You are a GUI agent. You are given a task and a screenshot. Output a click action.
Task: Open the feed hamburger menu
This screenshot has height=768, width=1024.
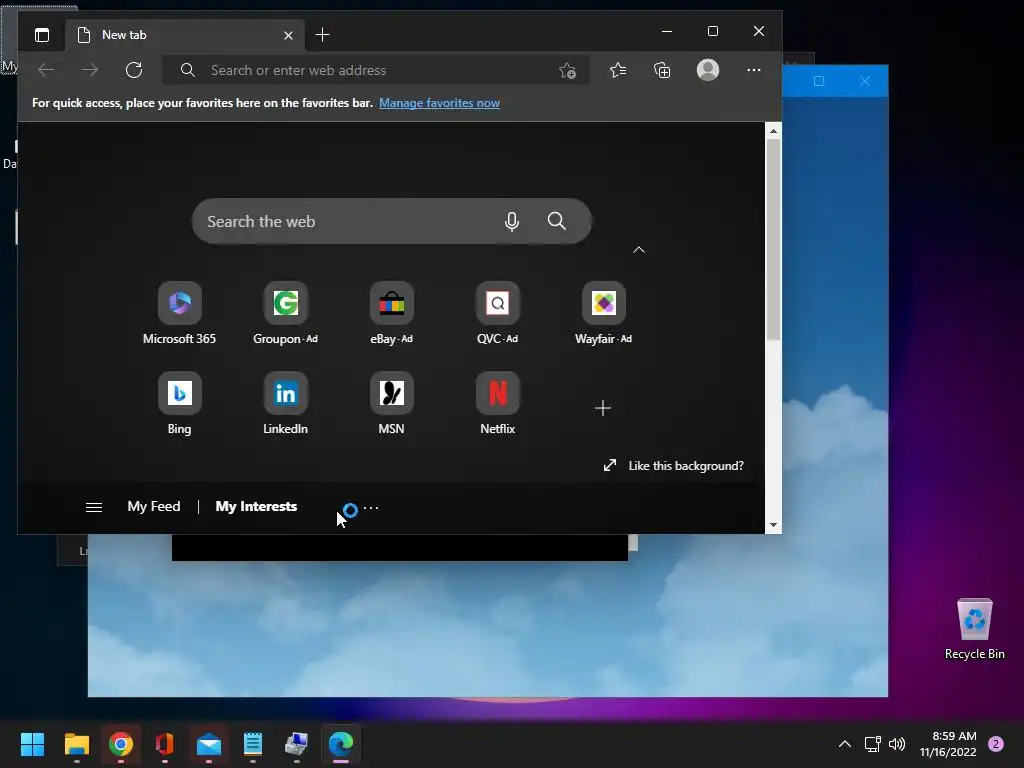(94, 507)
